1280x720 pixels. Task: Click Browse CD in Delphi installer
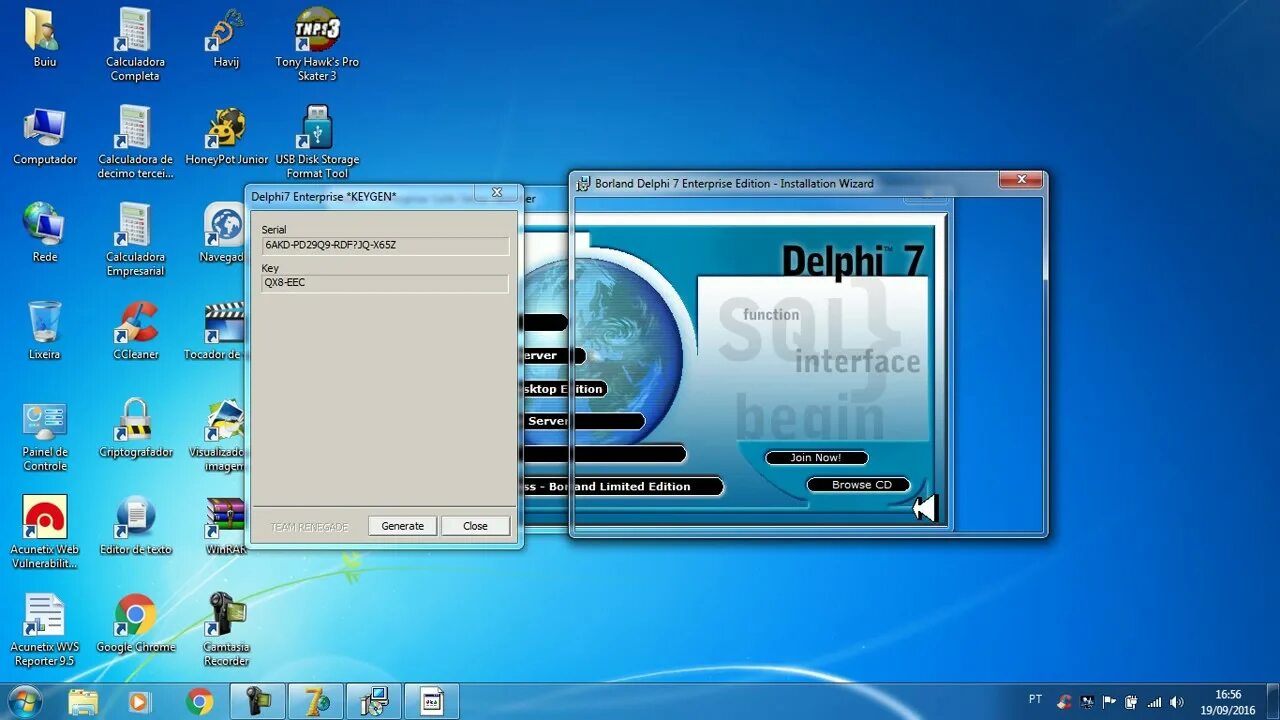pos(860,485)
